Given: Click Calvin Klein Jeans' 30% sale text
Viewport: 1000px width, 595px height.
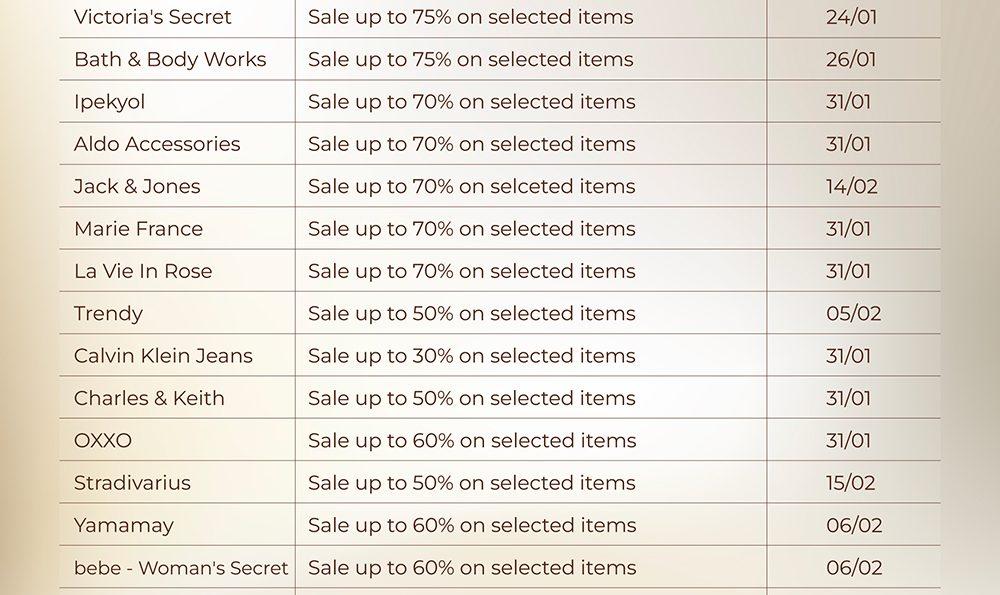Looking at the screenshot, I should 471,356.
